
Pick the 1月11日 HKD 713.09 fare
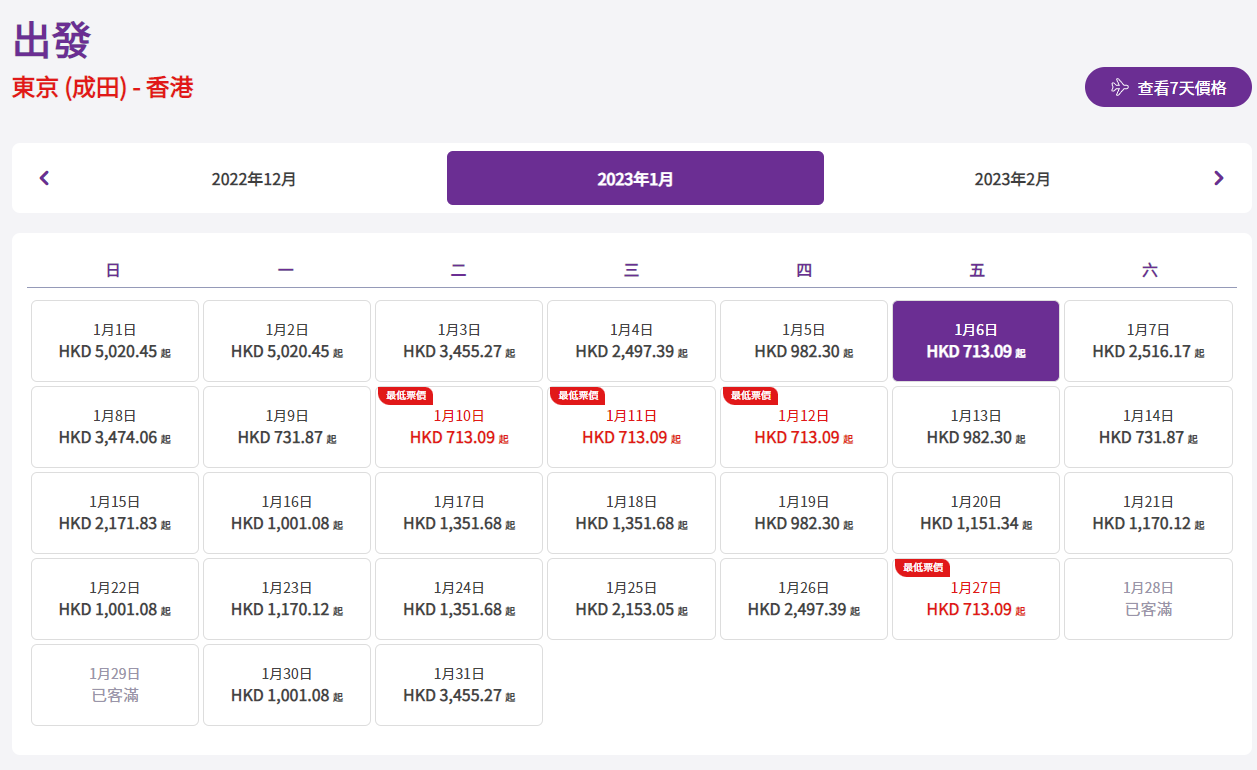(x=631, y=428)
